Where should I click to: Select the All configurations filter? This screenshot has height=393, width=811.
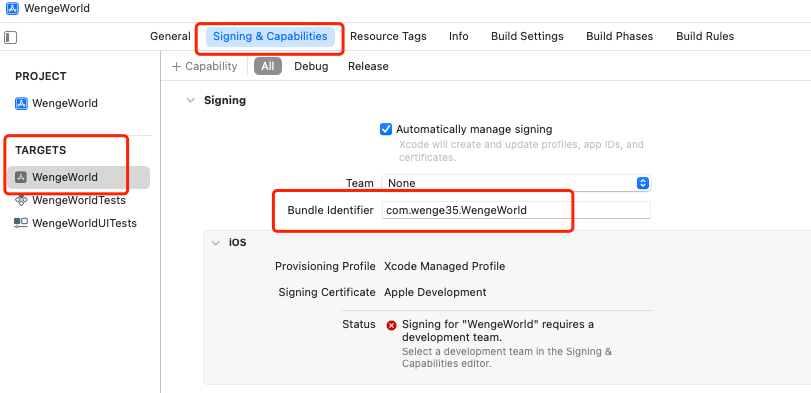[268, 66]
